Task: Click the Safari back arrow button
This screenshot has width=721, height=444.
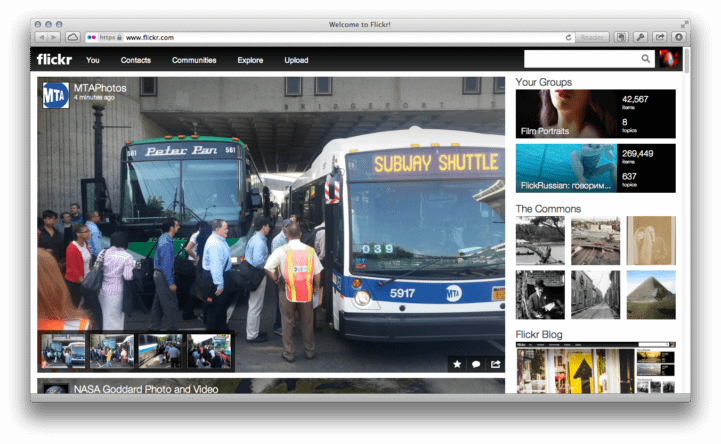Action: coord(42,37)
